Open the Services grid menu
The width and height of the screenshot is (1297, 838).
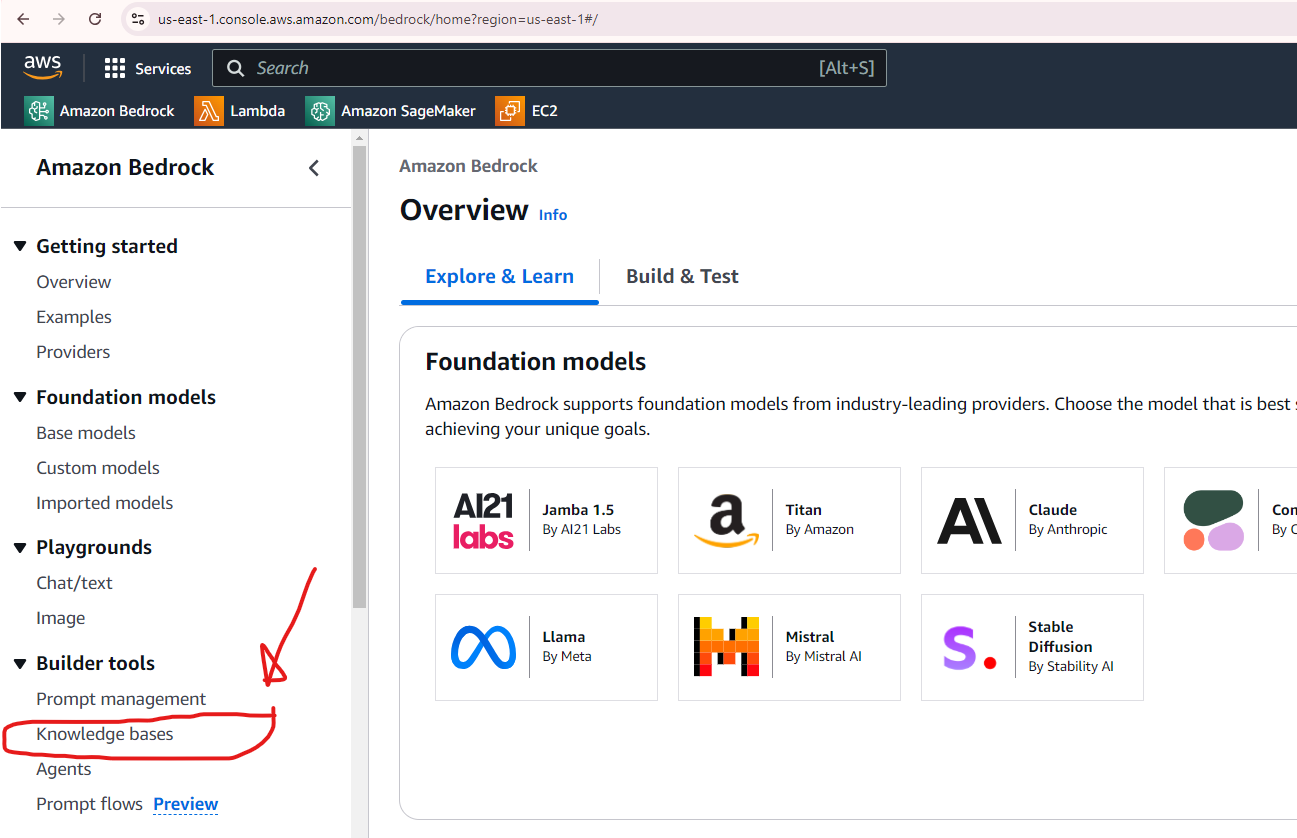[x=148, y=68]
